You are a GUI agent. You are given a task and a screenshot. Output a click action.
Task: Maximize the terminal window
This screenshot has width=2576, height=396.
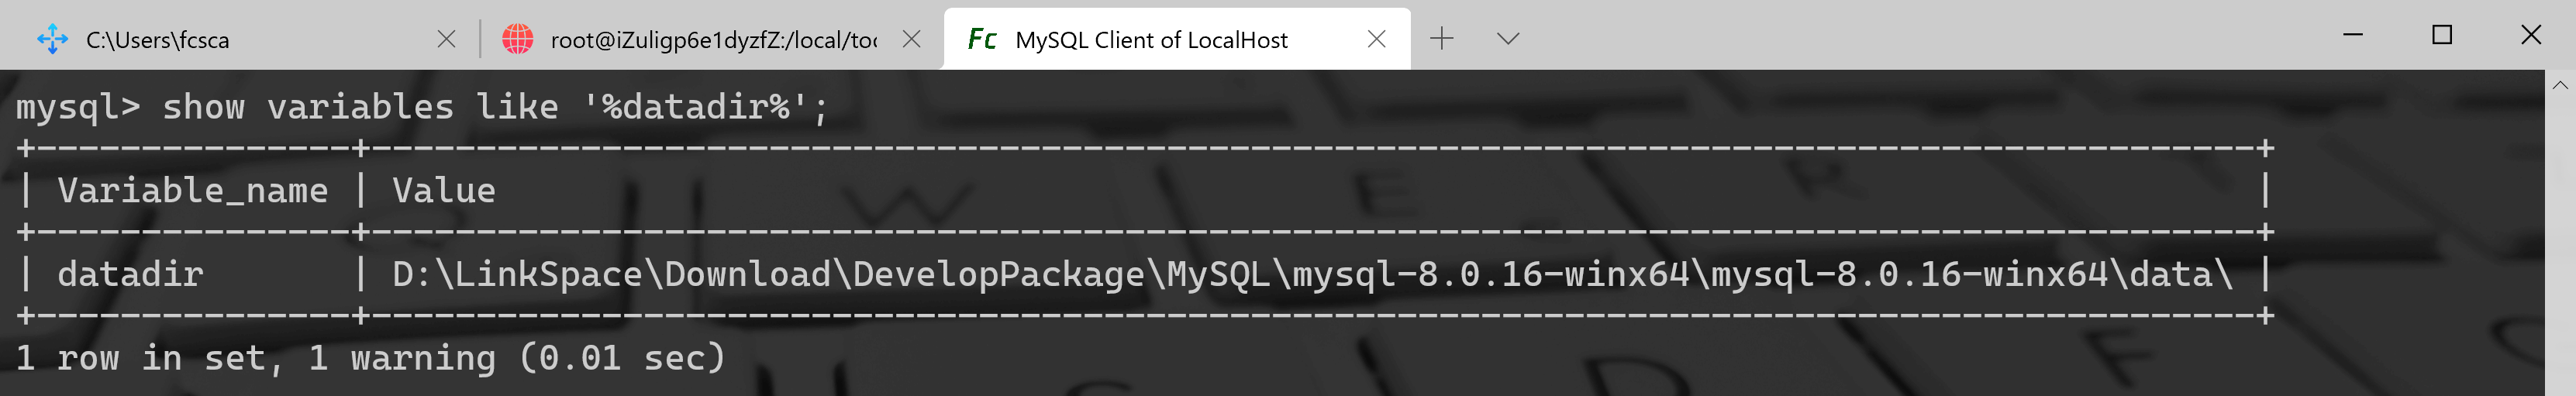tap(2442, 35)
